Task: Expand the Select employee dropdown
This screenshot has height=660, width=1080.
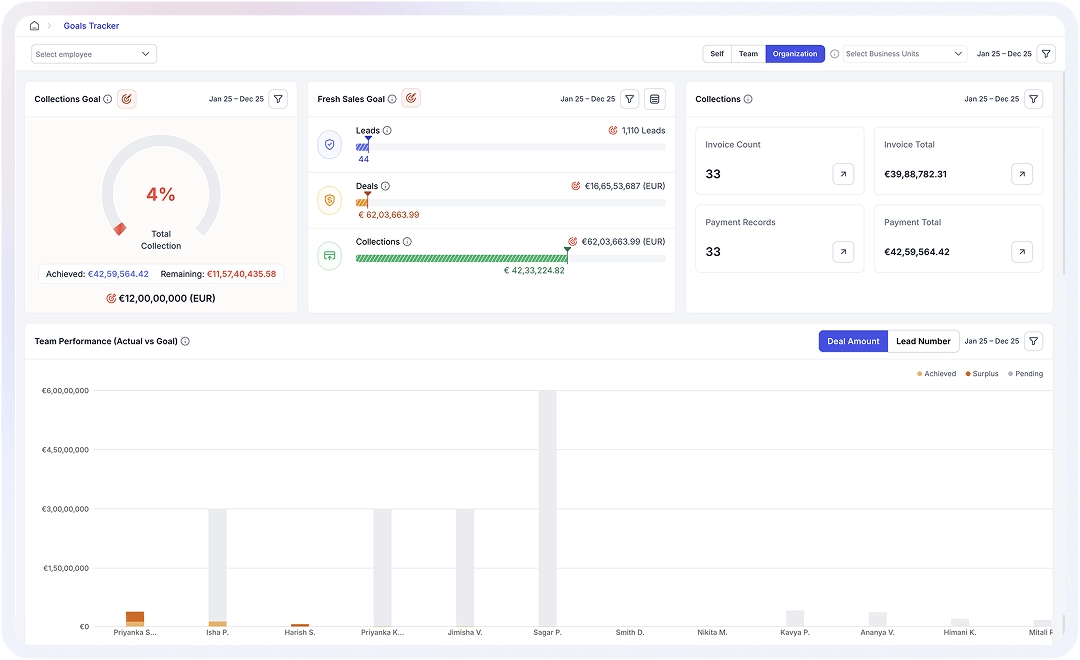Action: 94,54
